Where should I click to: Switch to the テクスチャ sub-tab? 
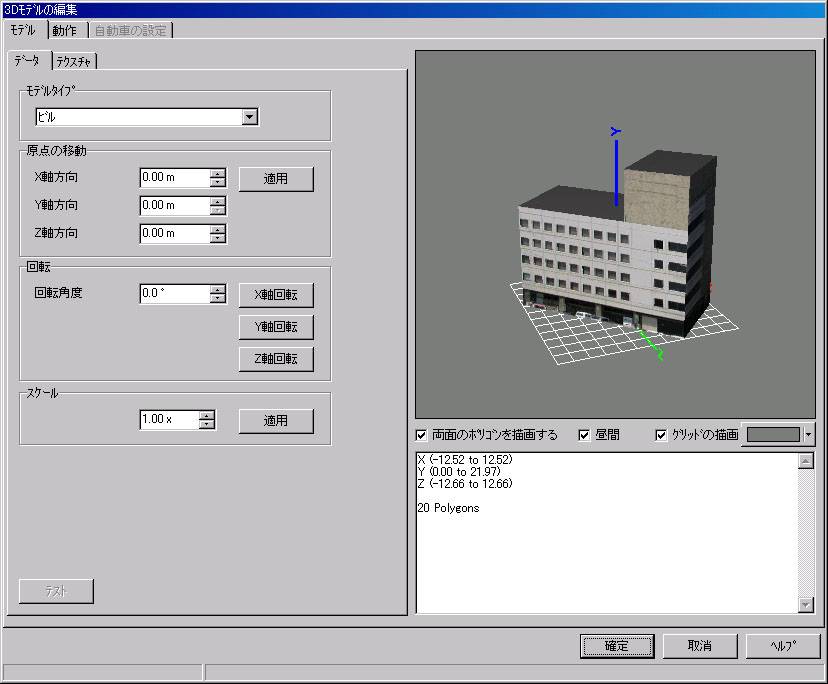coord(74,62)
